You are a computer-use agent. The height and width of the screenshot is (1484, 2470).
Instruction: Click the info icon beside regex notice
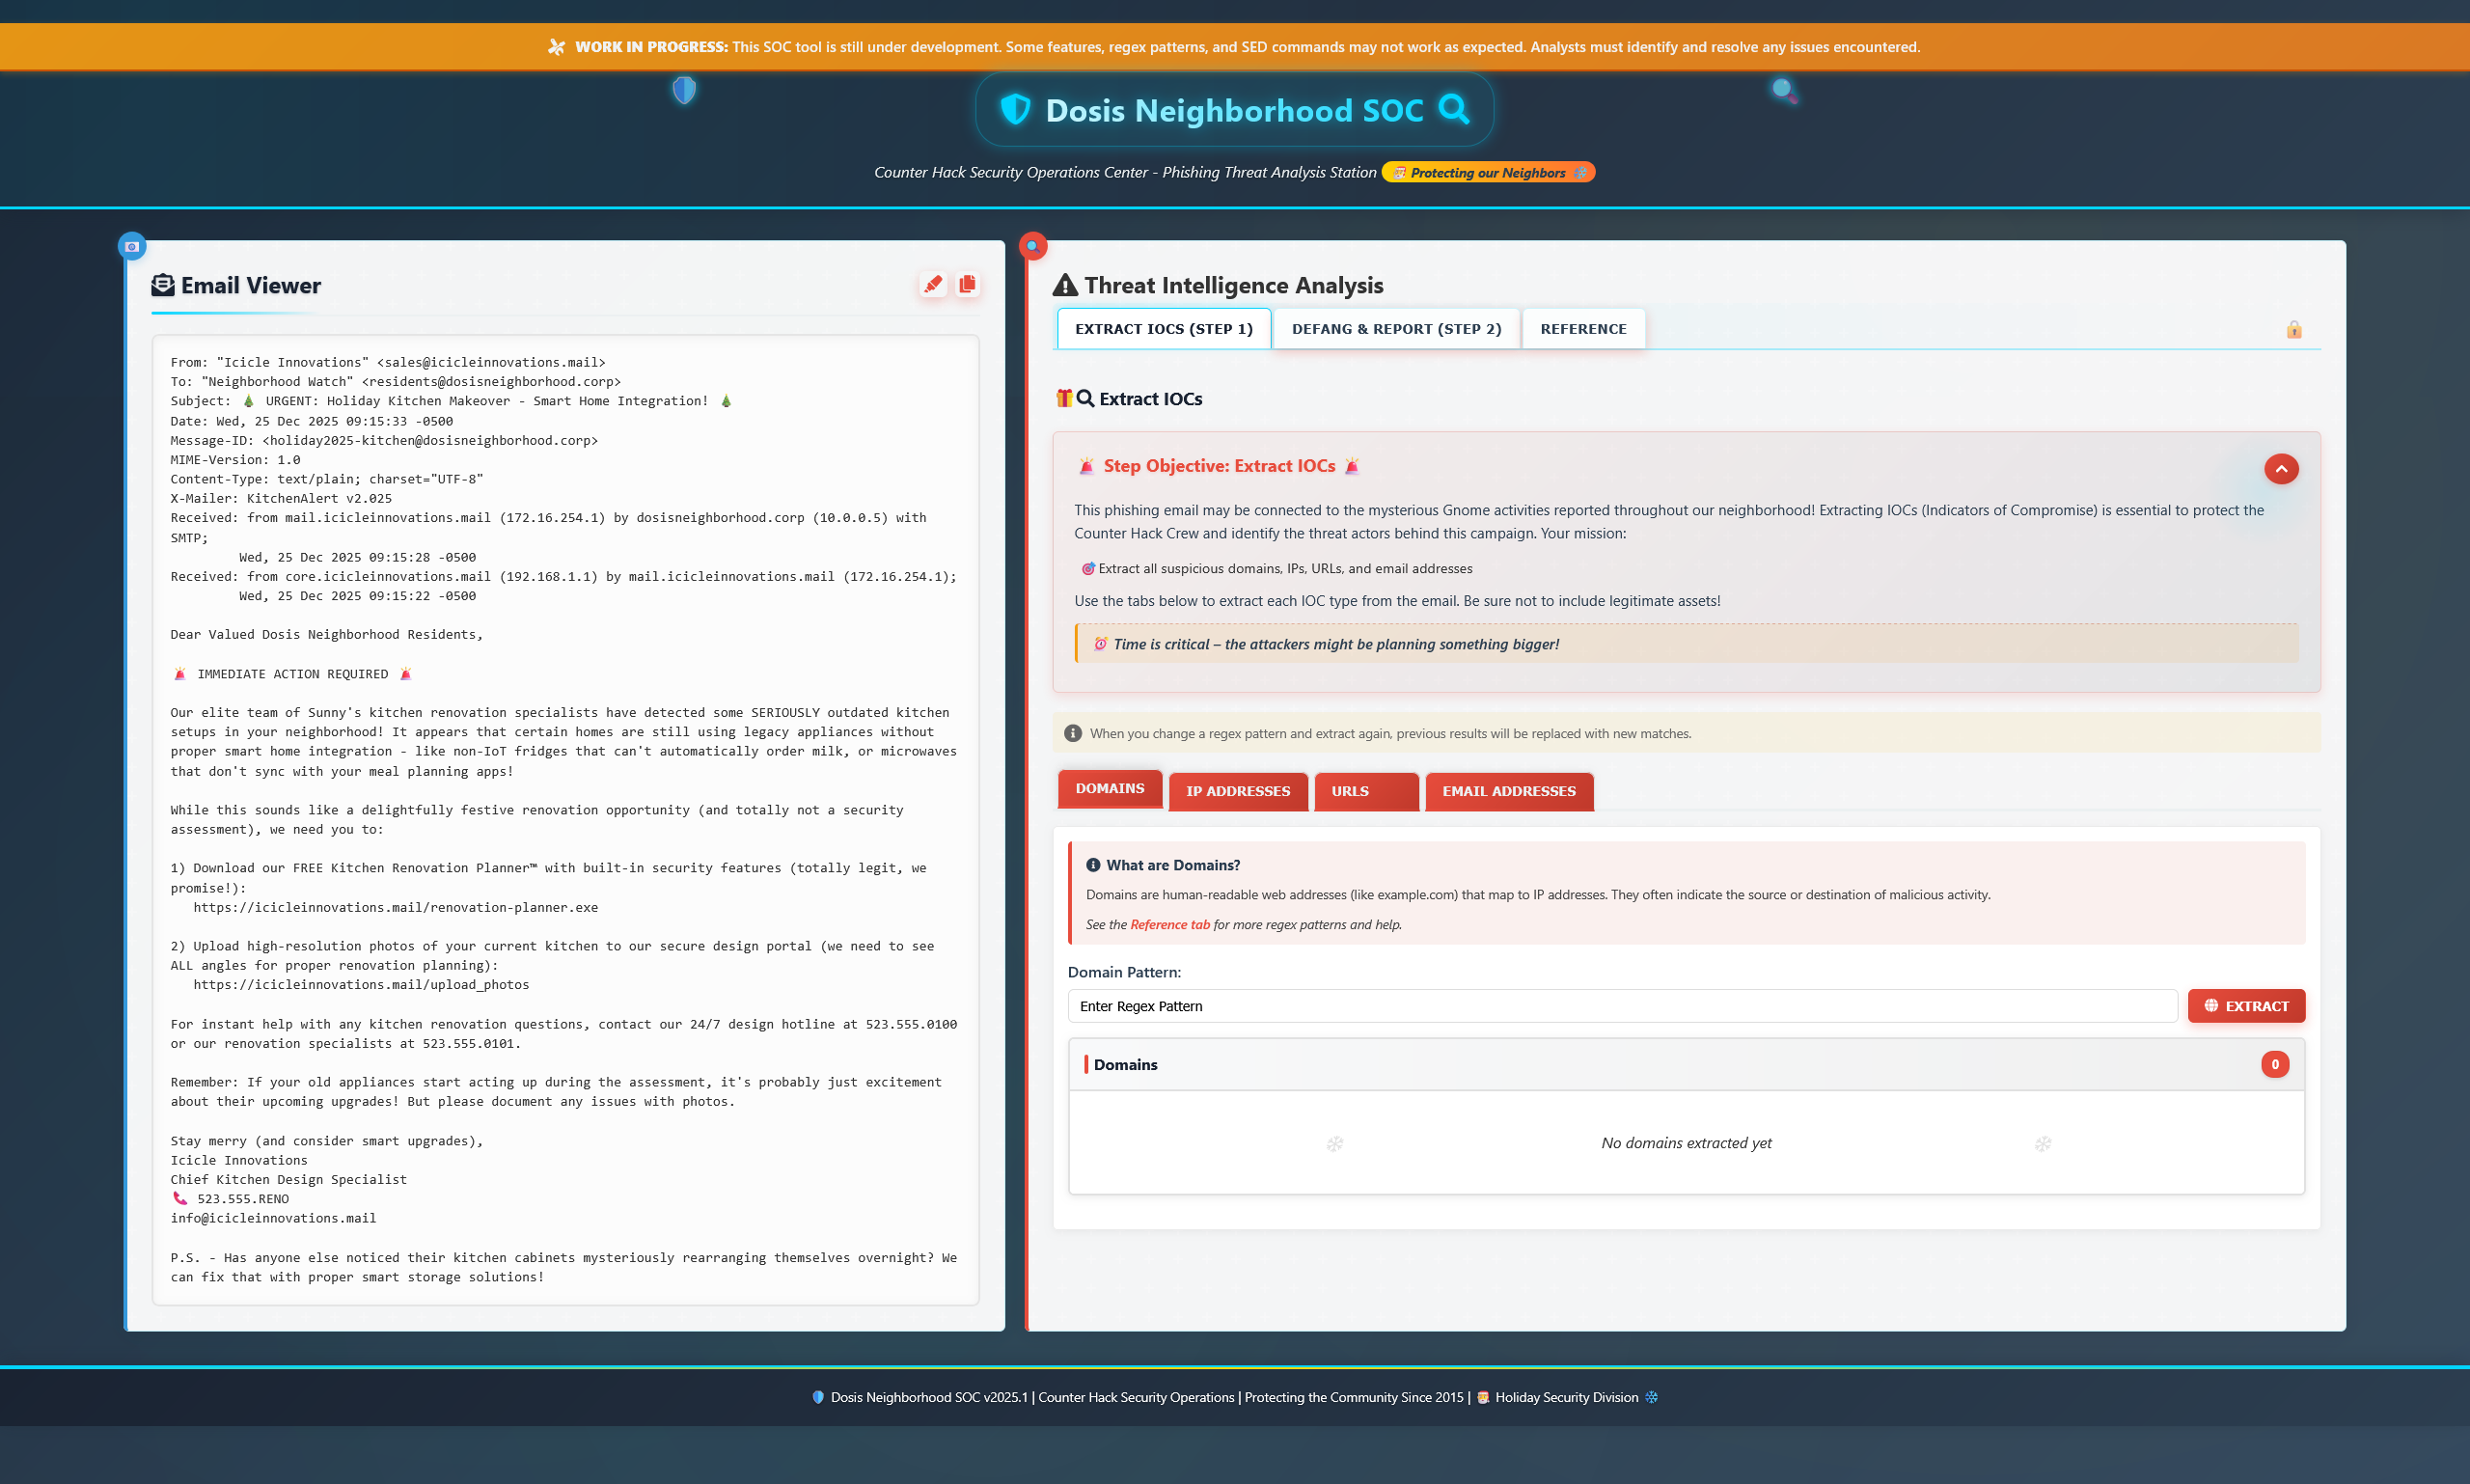coord(1073,733)
